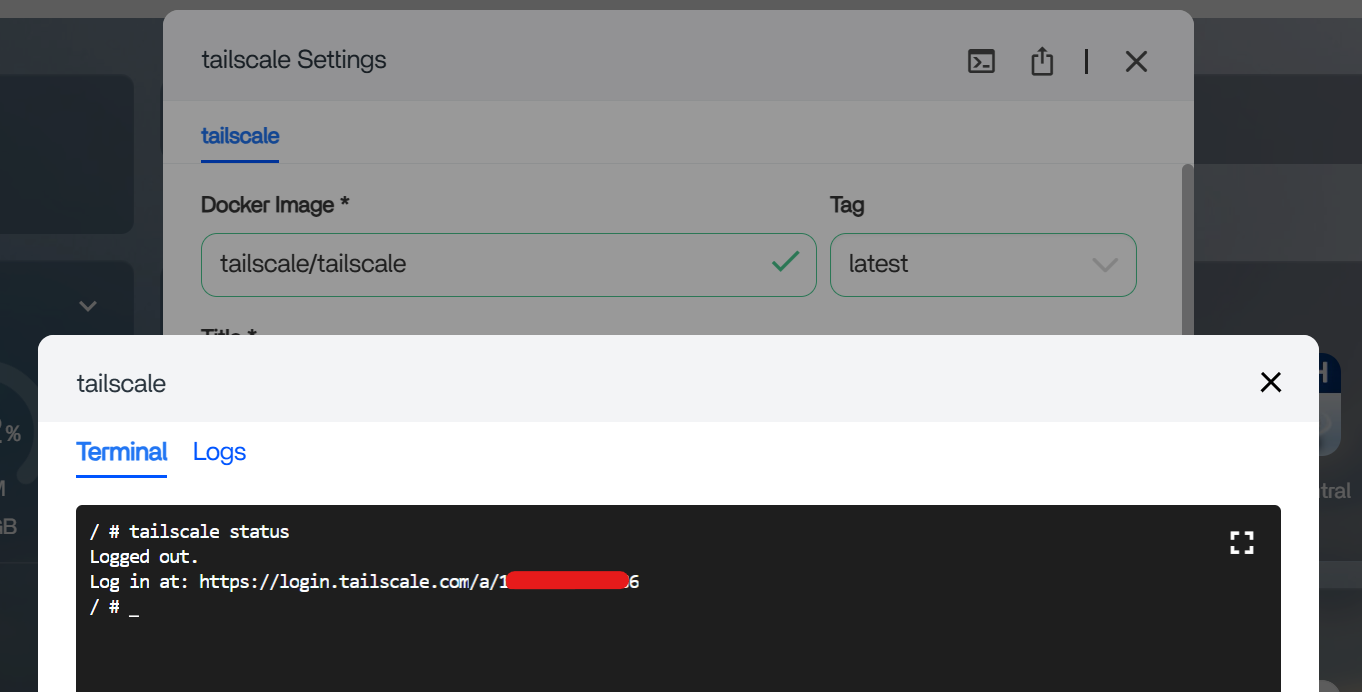1362x692 pixels.
Task: Open the Tag combo box showing latest
Action: tap(960, 265)
